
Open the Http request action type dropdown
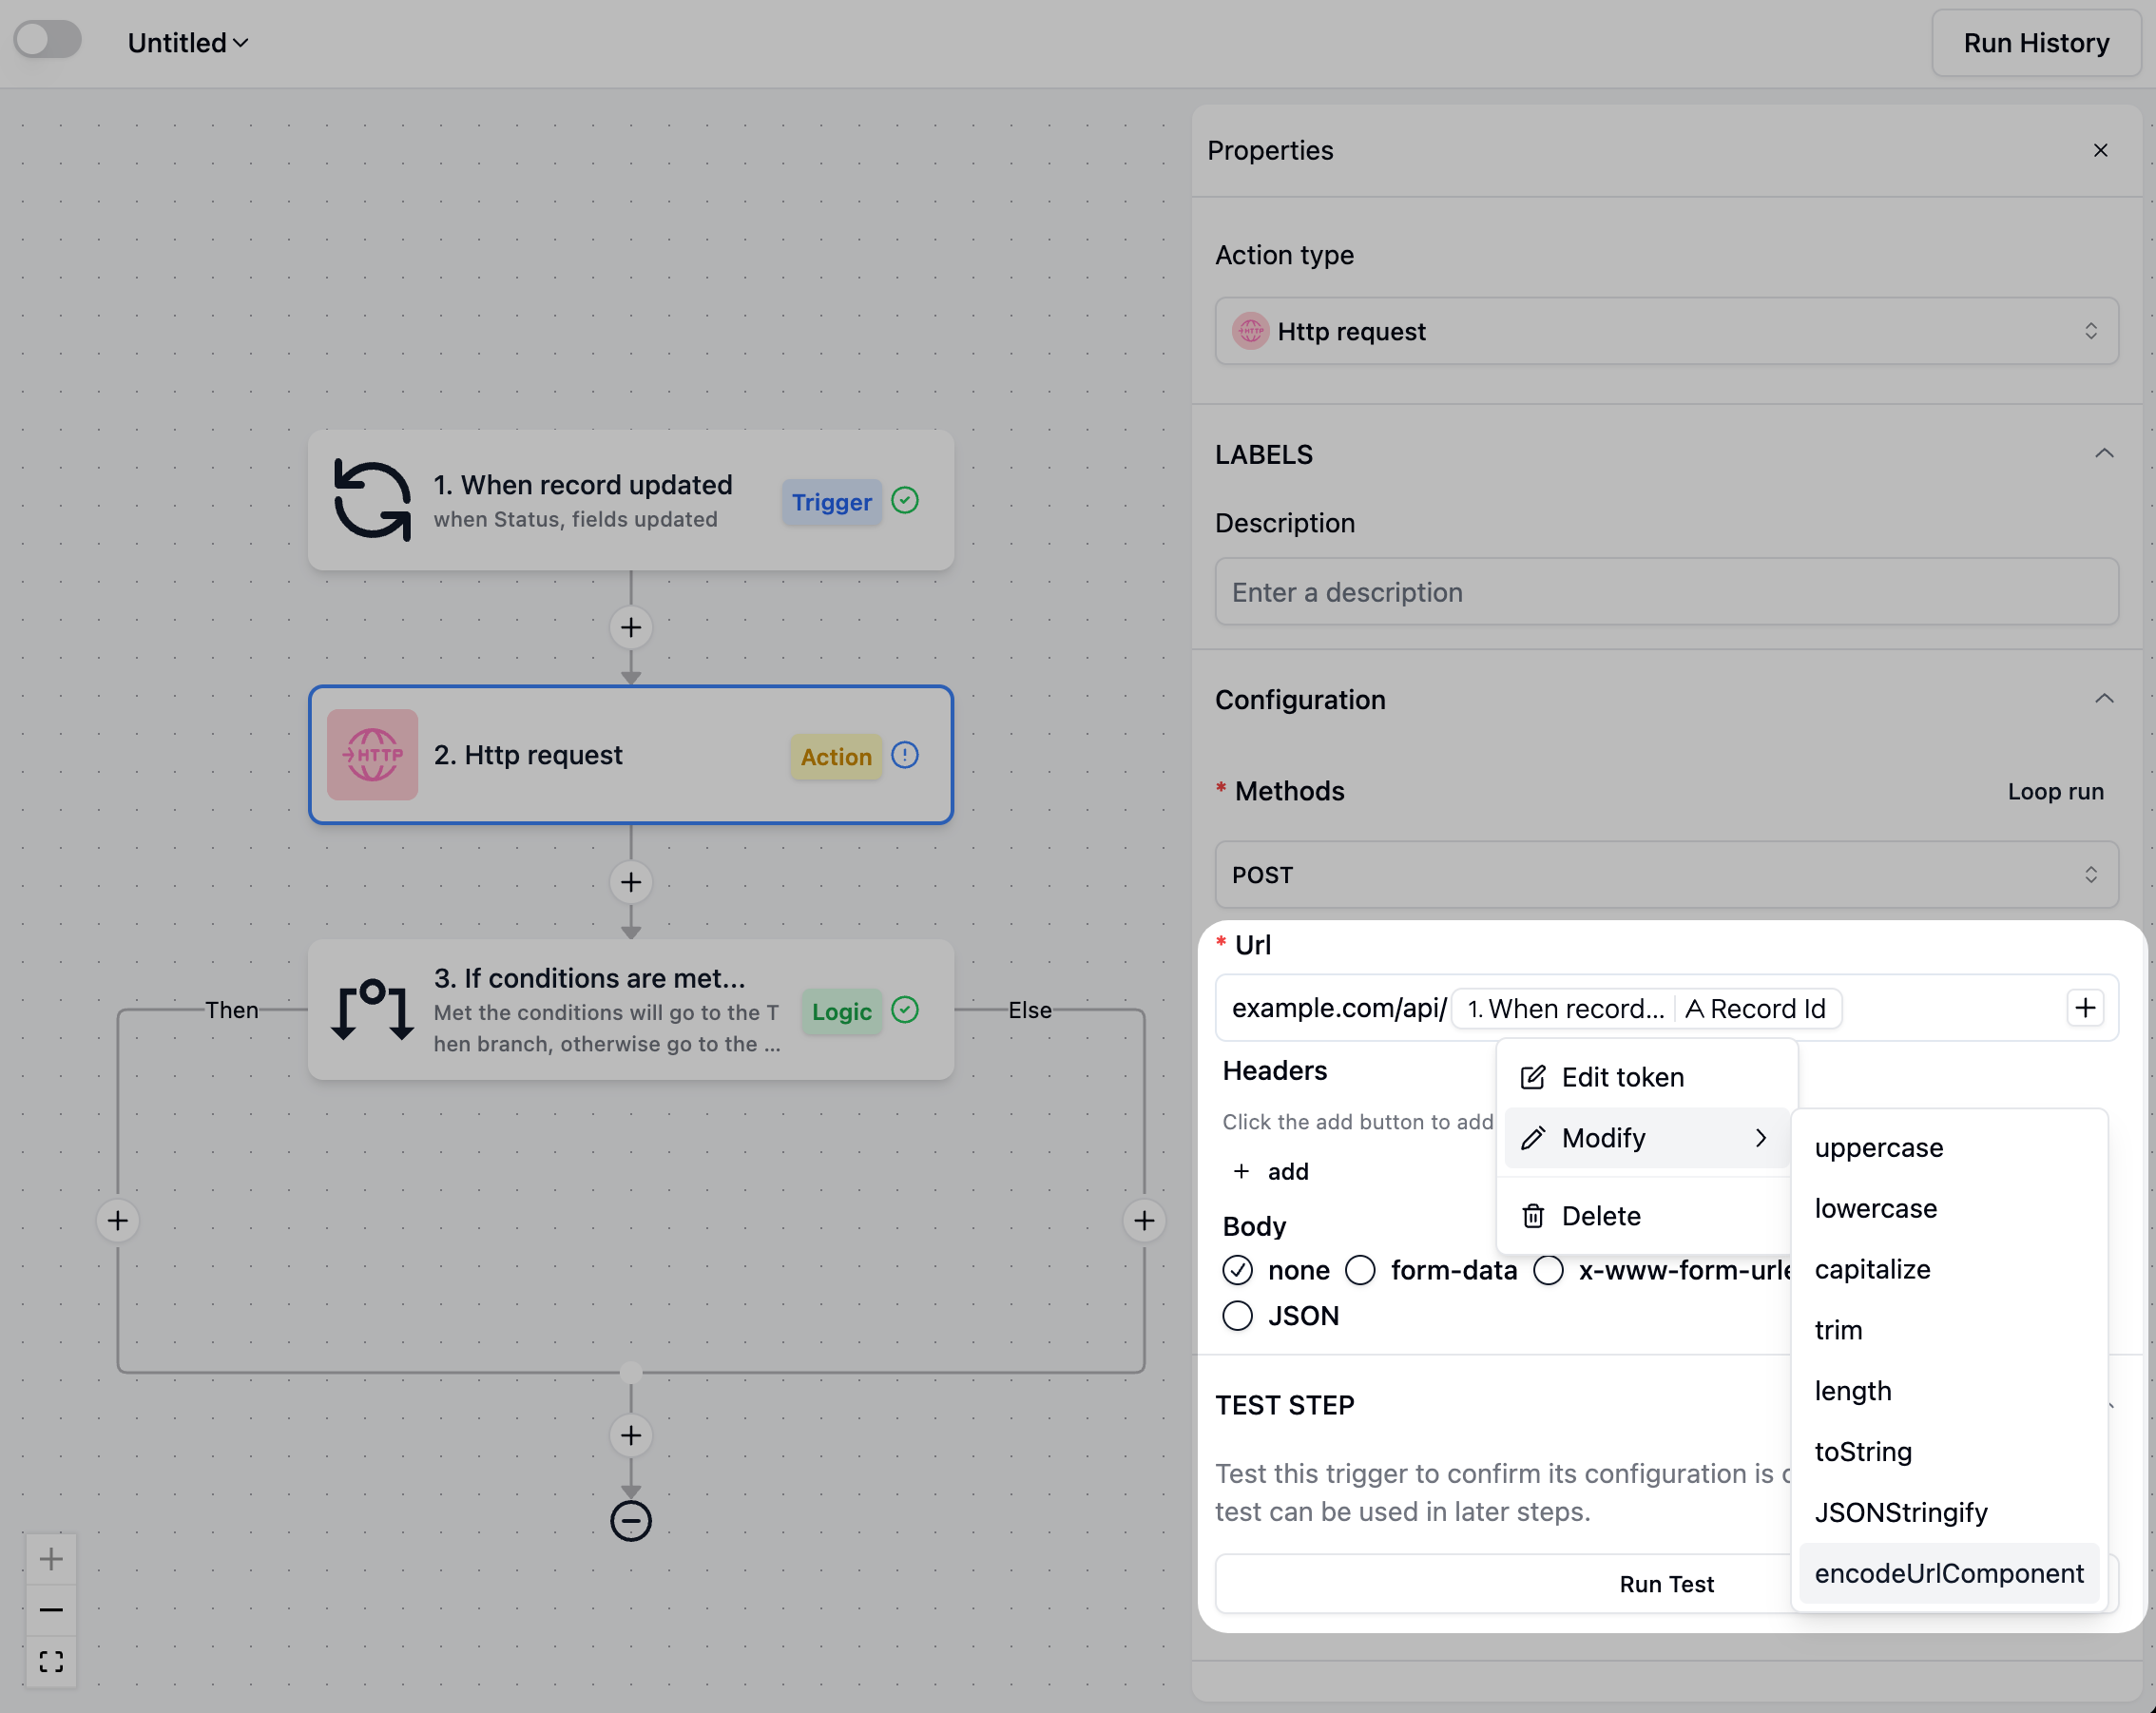tap(1666, 331)
